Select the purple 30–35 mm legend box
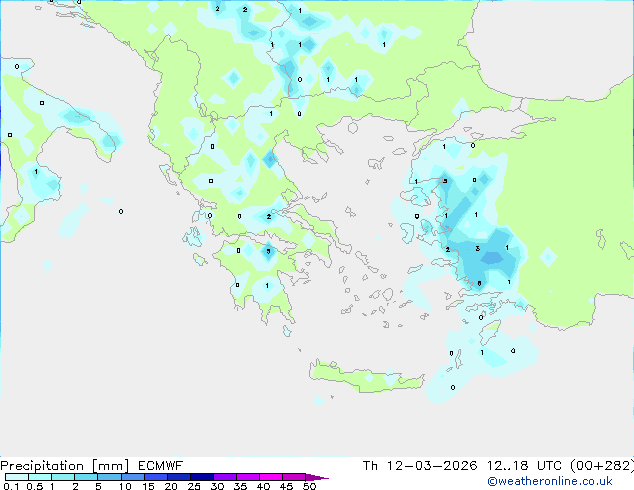The image size is (634, 490). (225, 477)
